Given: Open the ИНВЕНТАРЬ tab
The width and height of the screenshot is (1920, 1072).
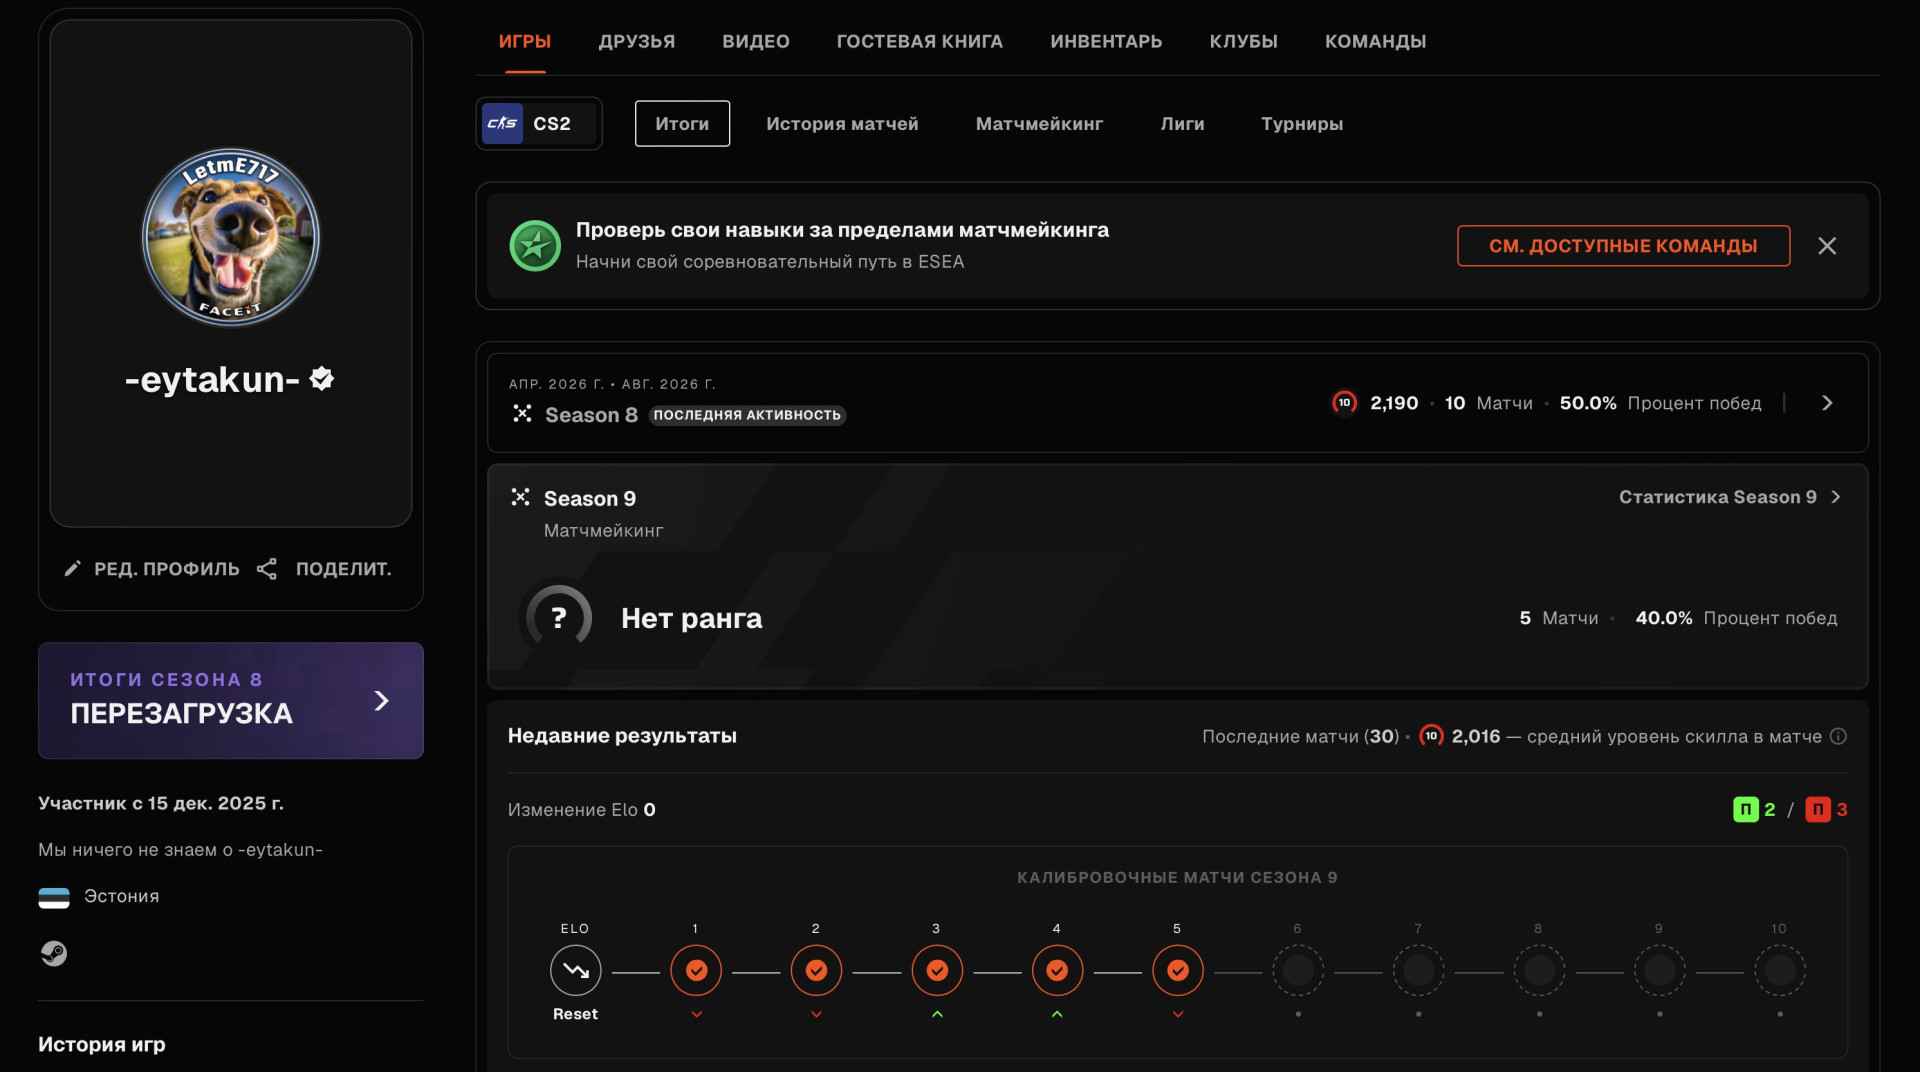Looking at the screenshot, I should 1106,41.
